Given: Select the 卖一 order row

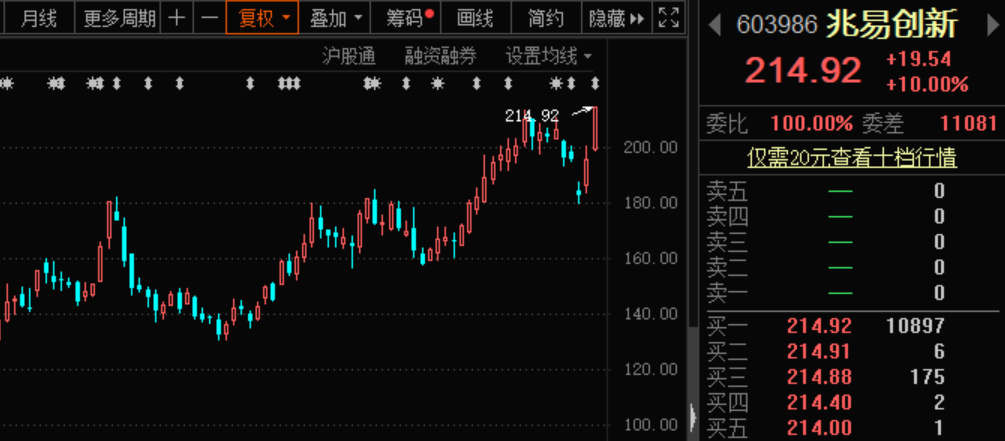Looking at the screenshot, I should tap(852, 294).
